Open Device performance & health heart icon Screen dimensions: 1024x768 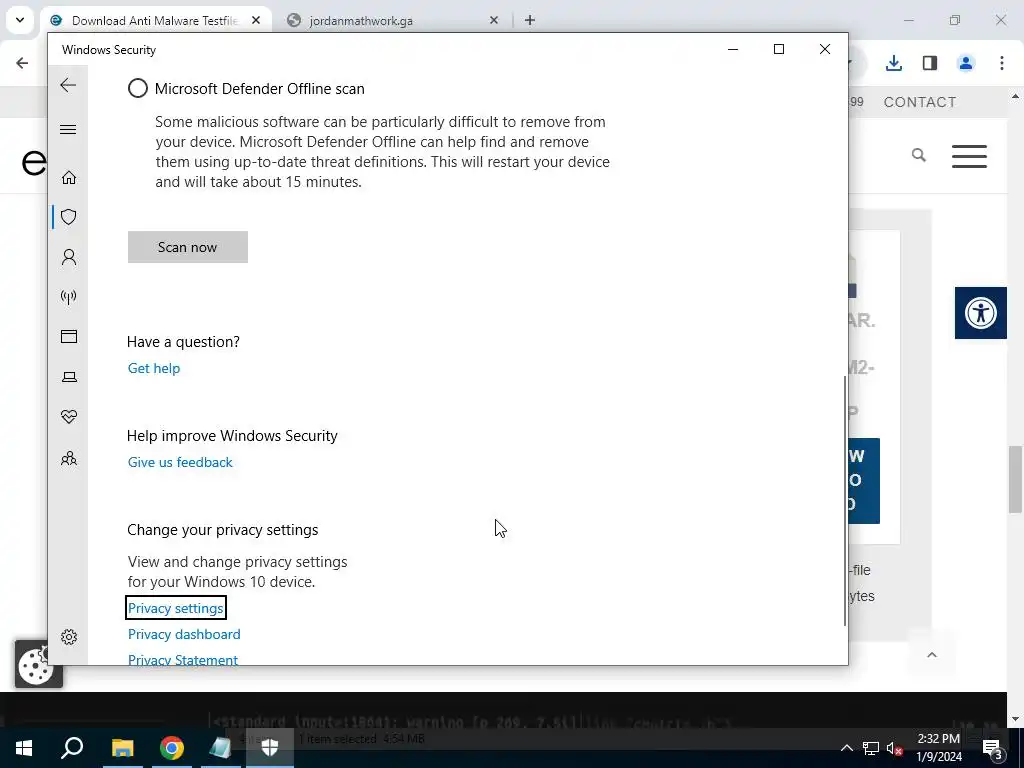[x=69, y=417]
